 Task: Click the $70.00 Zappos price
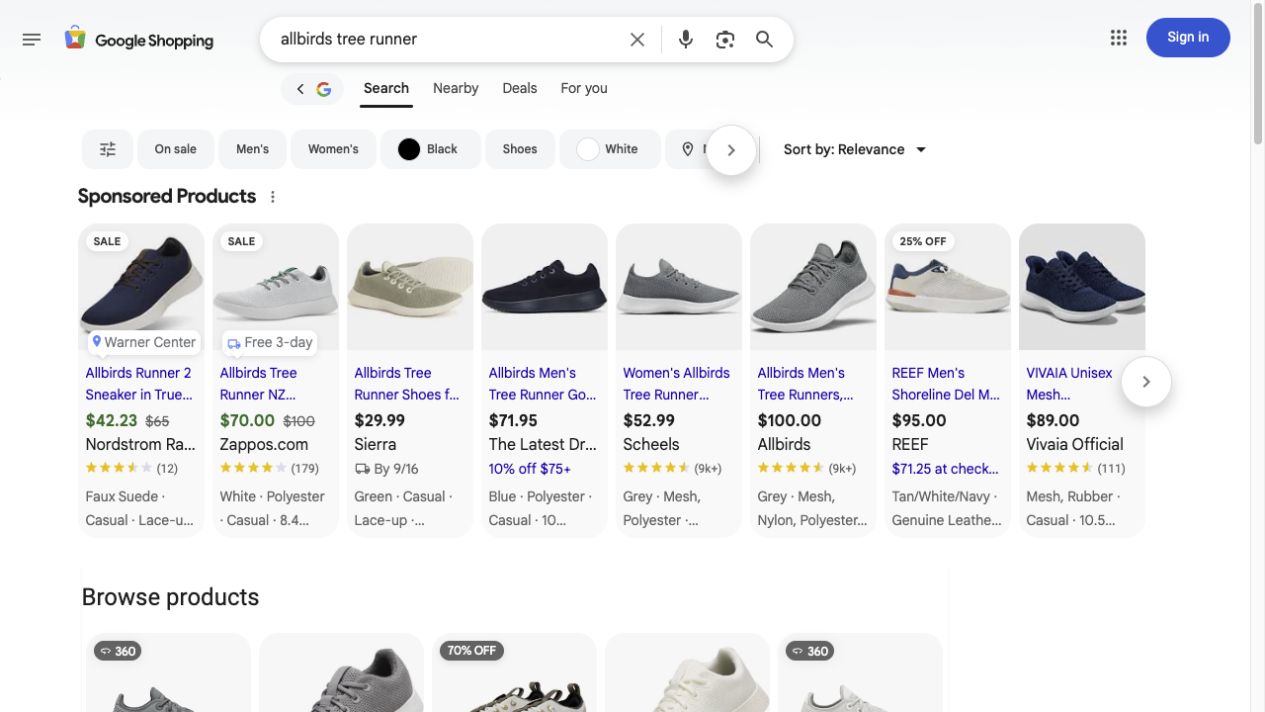click(x=247, y=420)
